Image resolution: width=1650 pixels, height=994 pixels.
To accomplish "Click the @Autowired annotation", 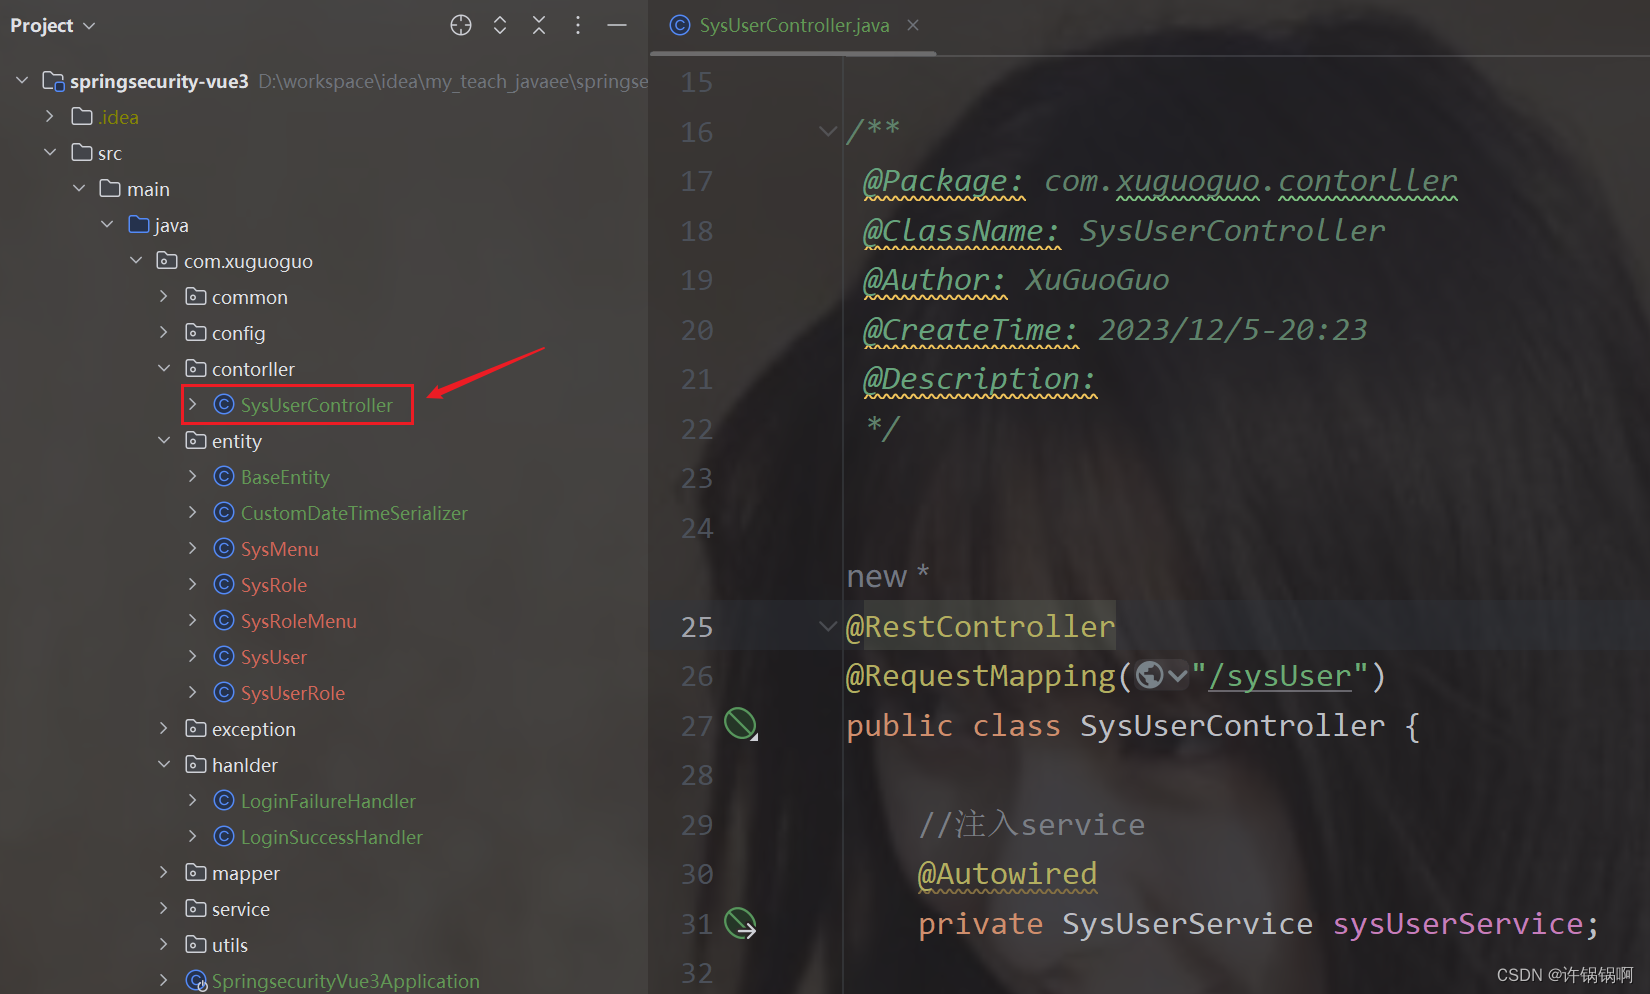I will 1008,873.
